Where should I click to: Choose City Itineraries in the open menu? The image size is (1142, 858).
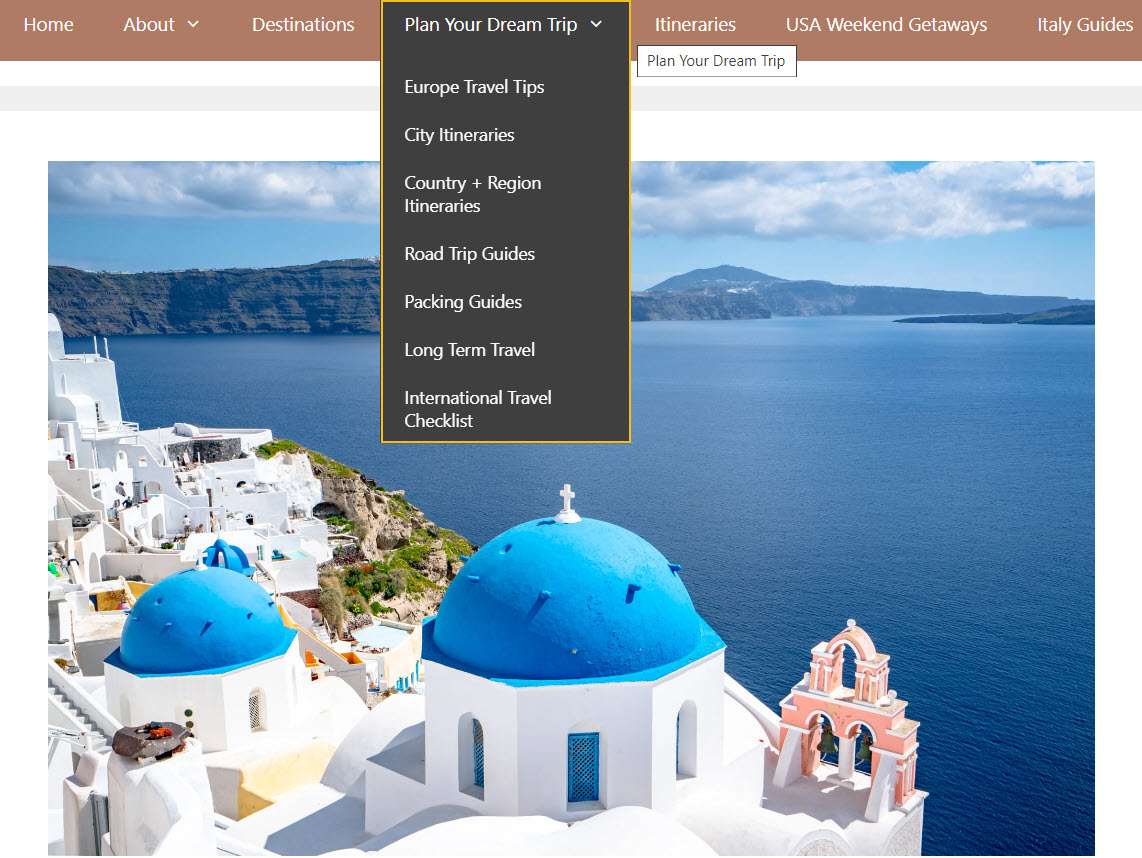coord(459,135)
